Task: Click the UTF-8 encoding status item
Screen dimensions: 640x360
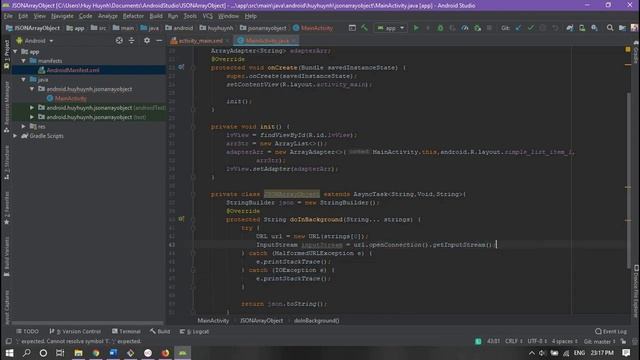Action: coord(536,341)
